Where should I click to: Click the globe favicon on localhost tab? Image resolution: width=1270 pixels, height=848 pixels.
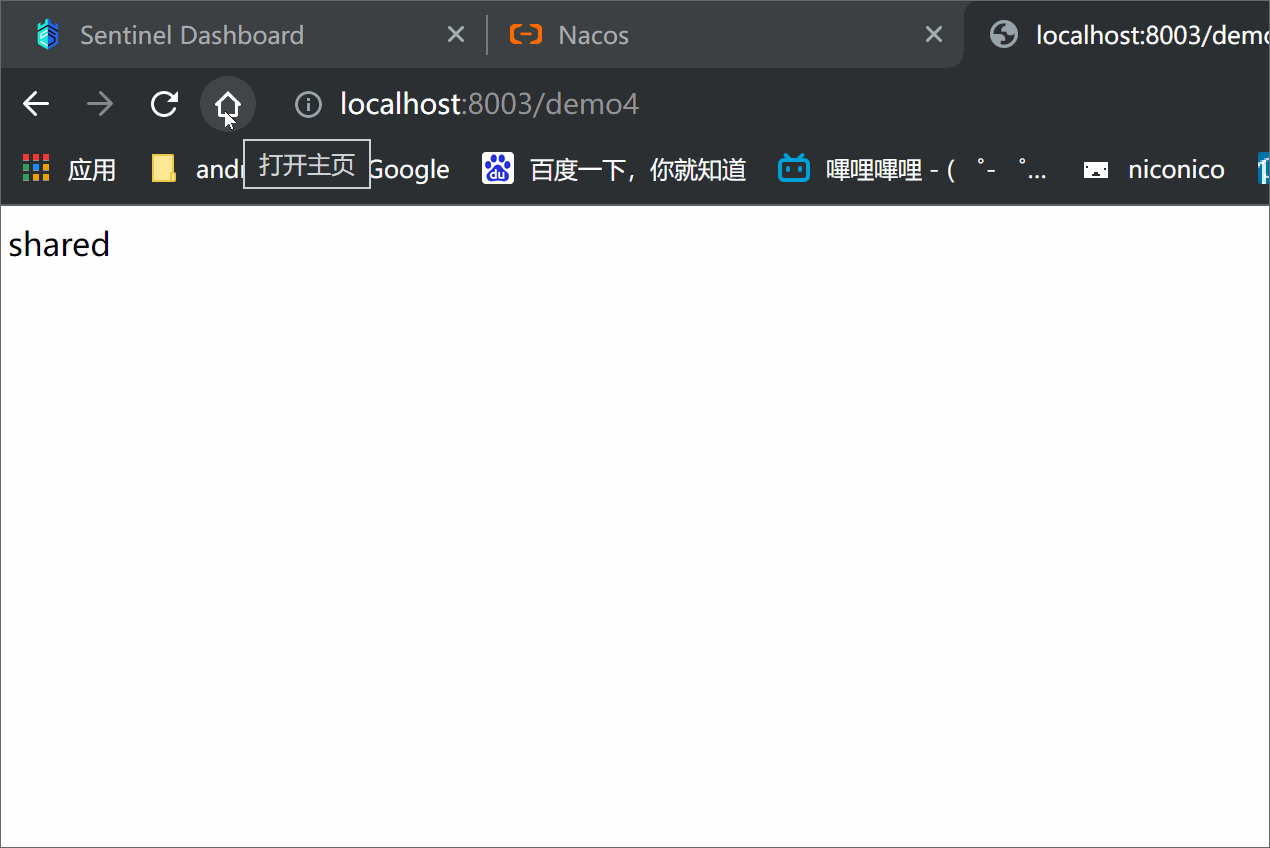[x=1004, y=34]
